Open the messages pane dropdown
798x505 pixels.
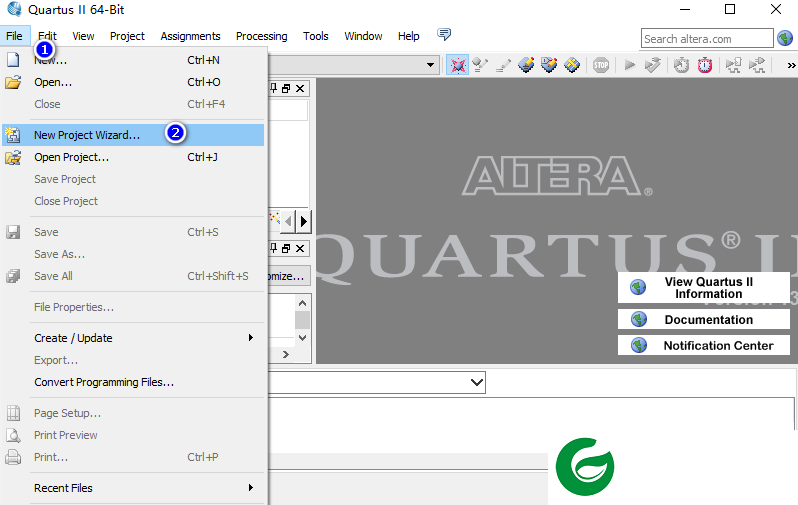(x=476, y=382)
